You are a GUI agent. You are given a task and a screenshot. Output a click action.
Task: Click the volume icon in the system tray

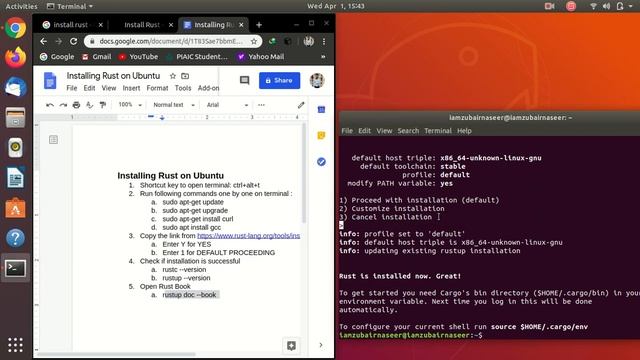607,6
